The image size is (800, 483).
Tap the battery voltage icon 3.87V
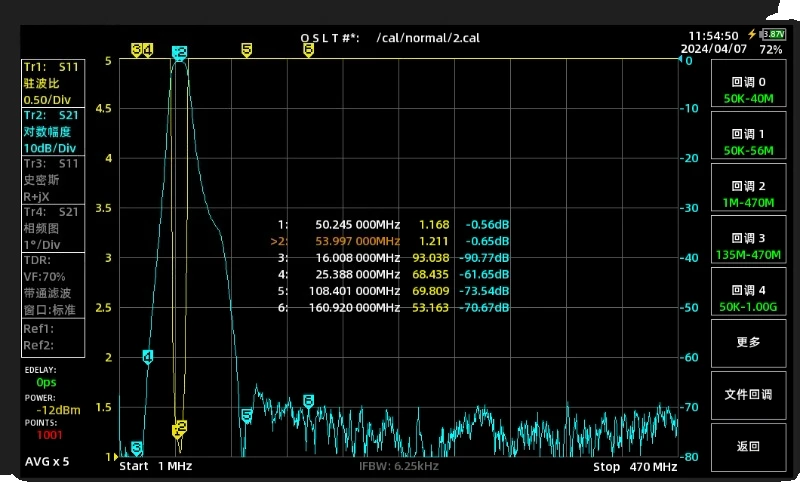point(773,34)
